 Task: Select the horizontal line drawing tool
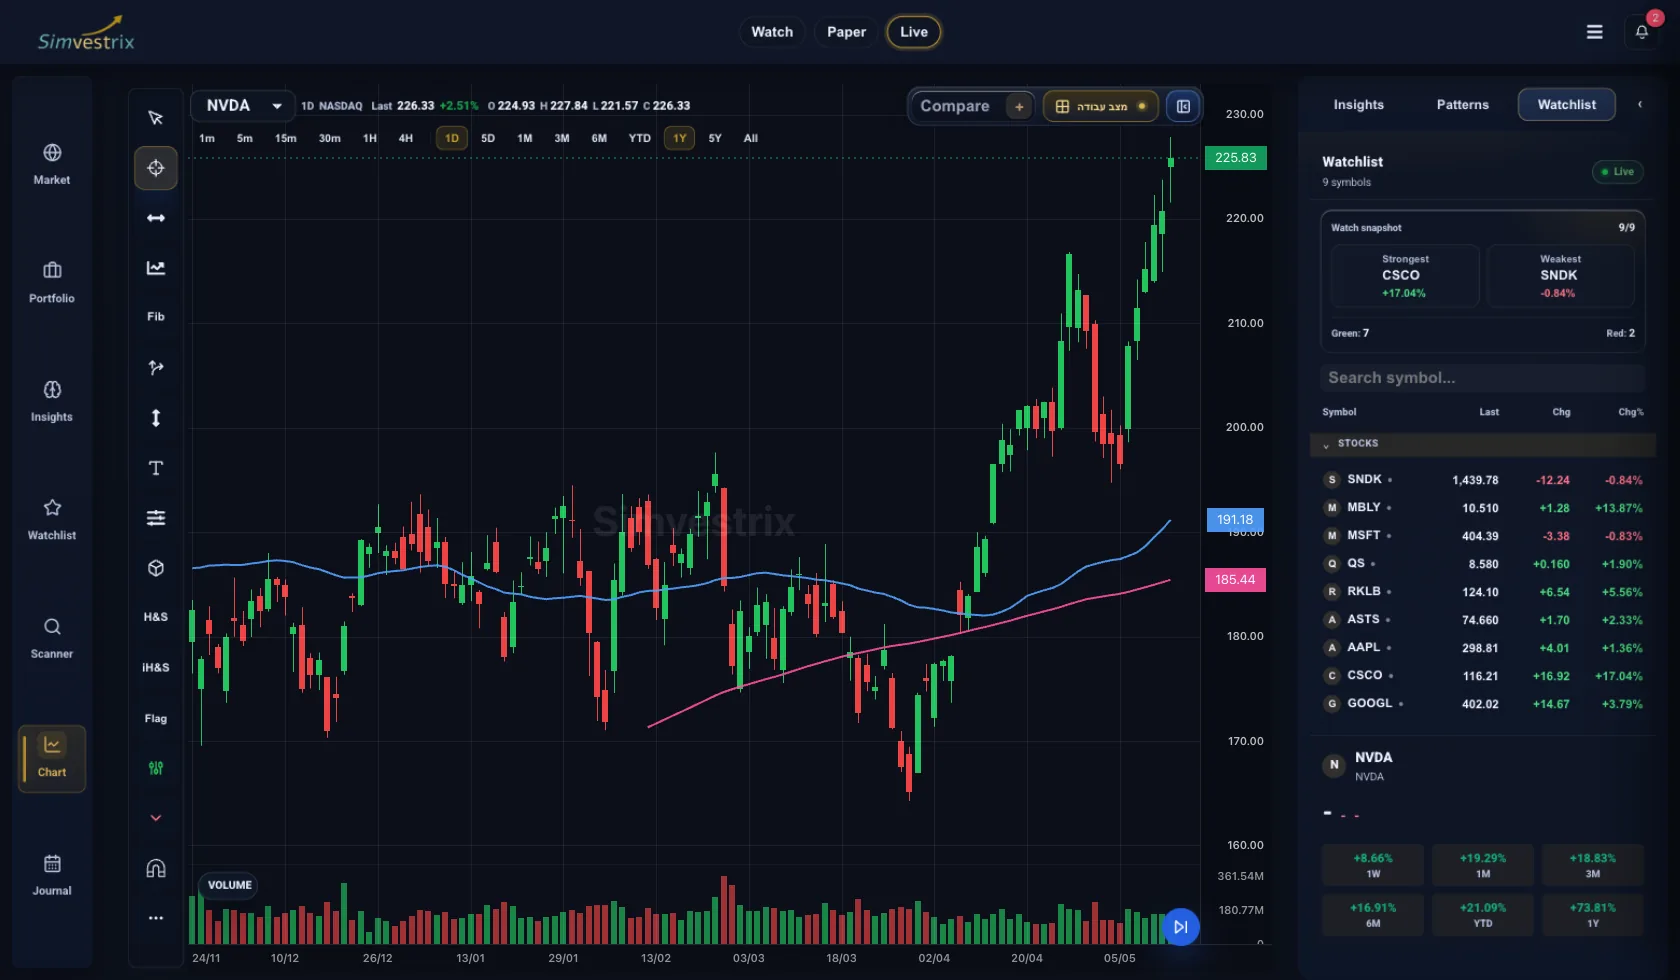(156, 218)
